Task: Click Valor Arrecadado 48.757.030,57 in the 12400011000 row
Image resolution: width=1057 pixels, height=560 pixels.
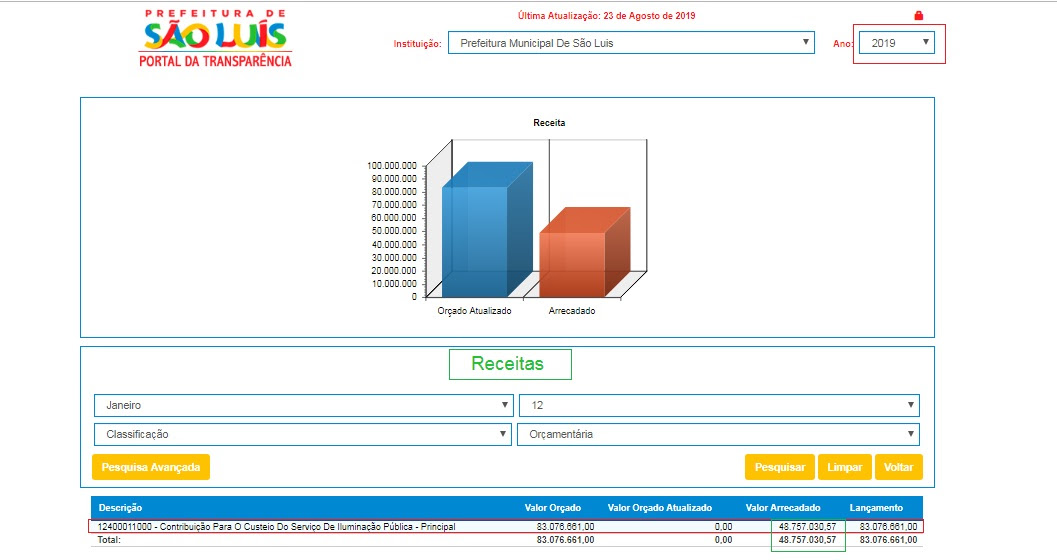Action: [807, 526]
